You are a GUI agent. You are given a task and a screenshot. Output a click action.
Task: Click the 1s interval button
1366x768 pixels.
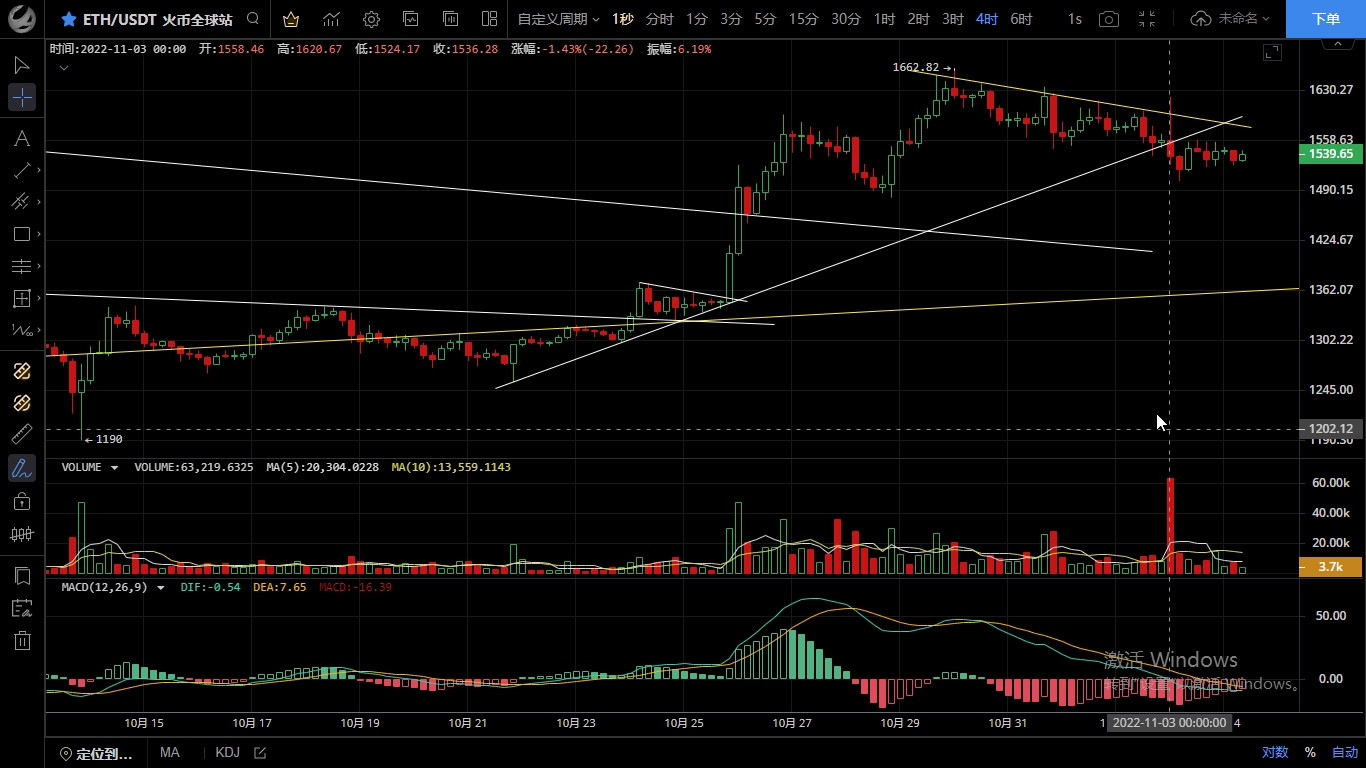pos(1074,19)
